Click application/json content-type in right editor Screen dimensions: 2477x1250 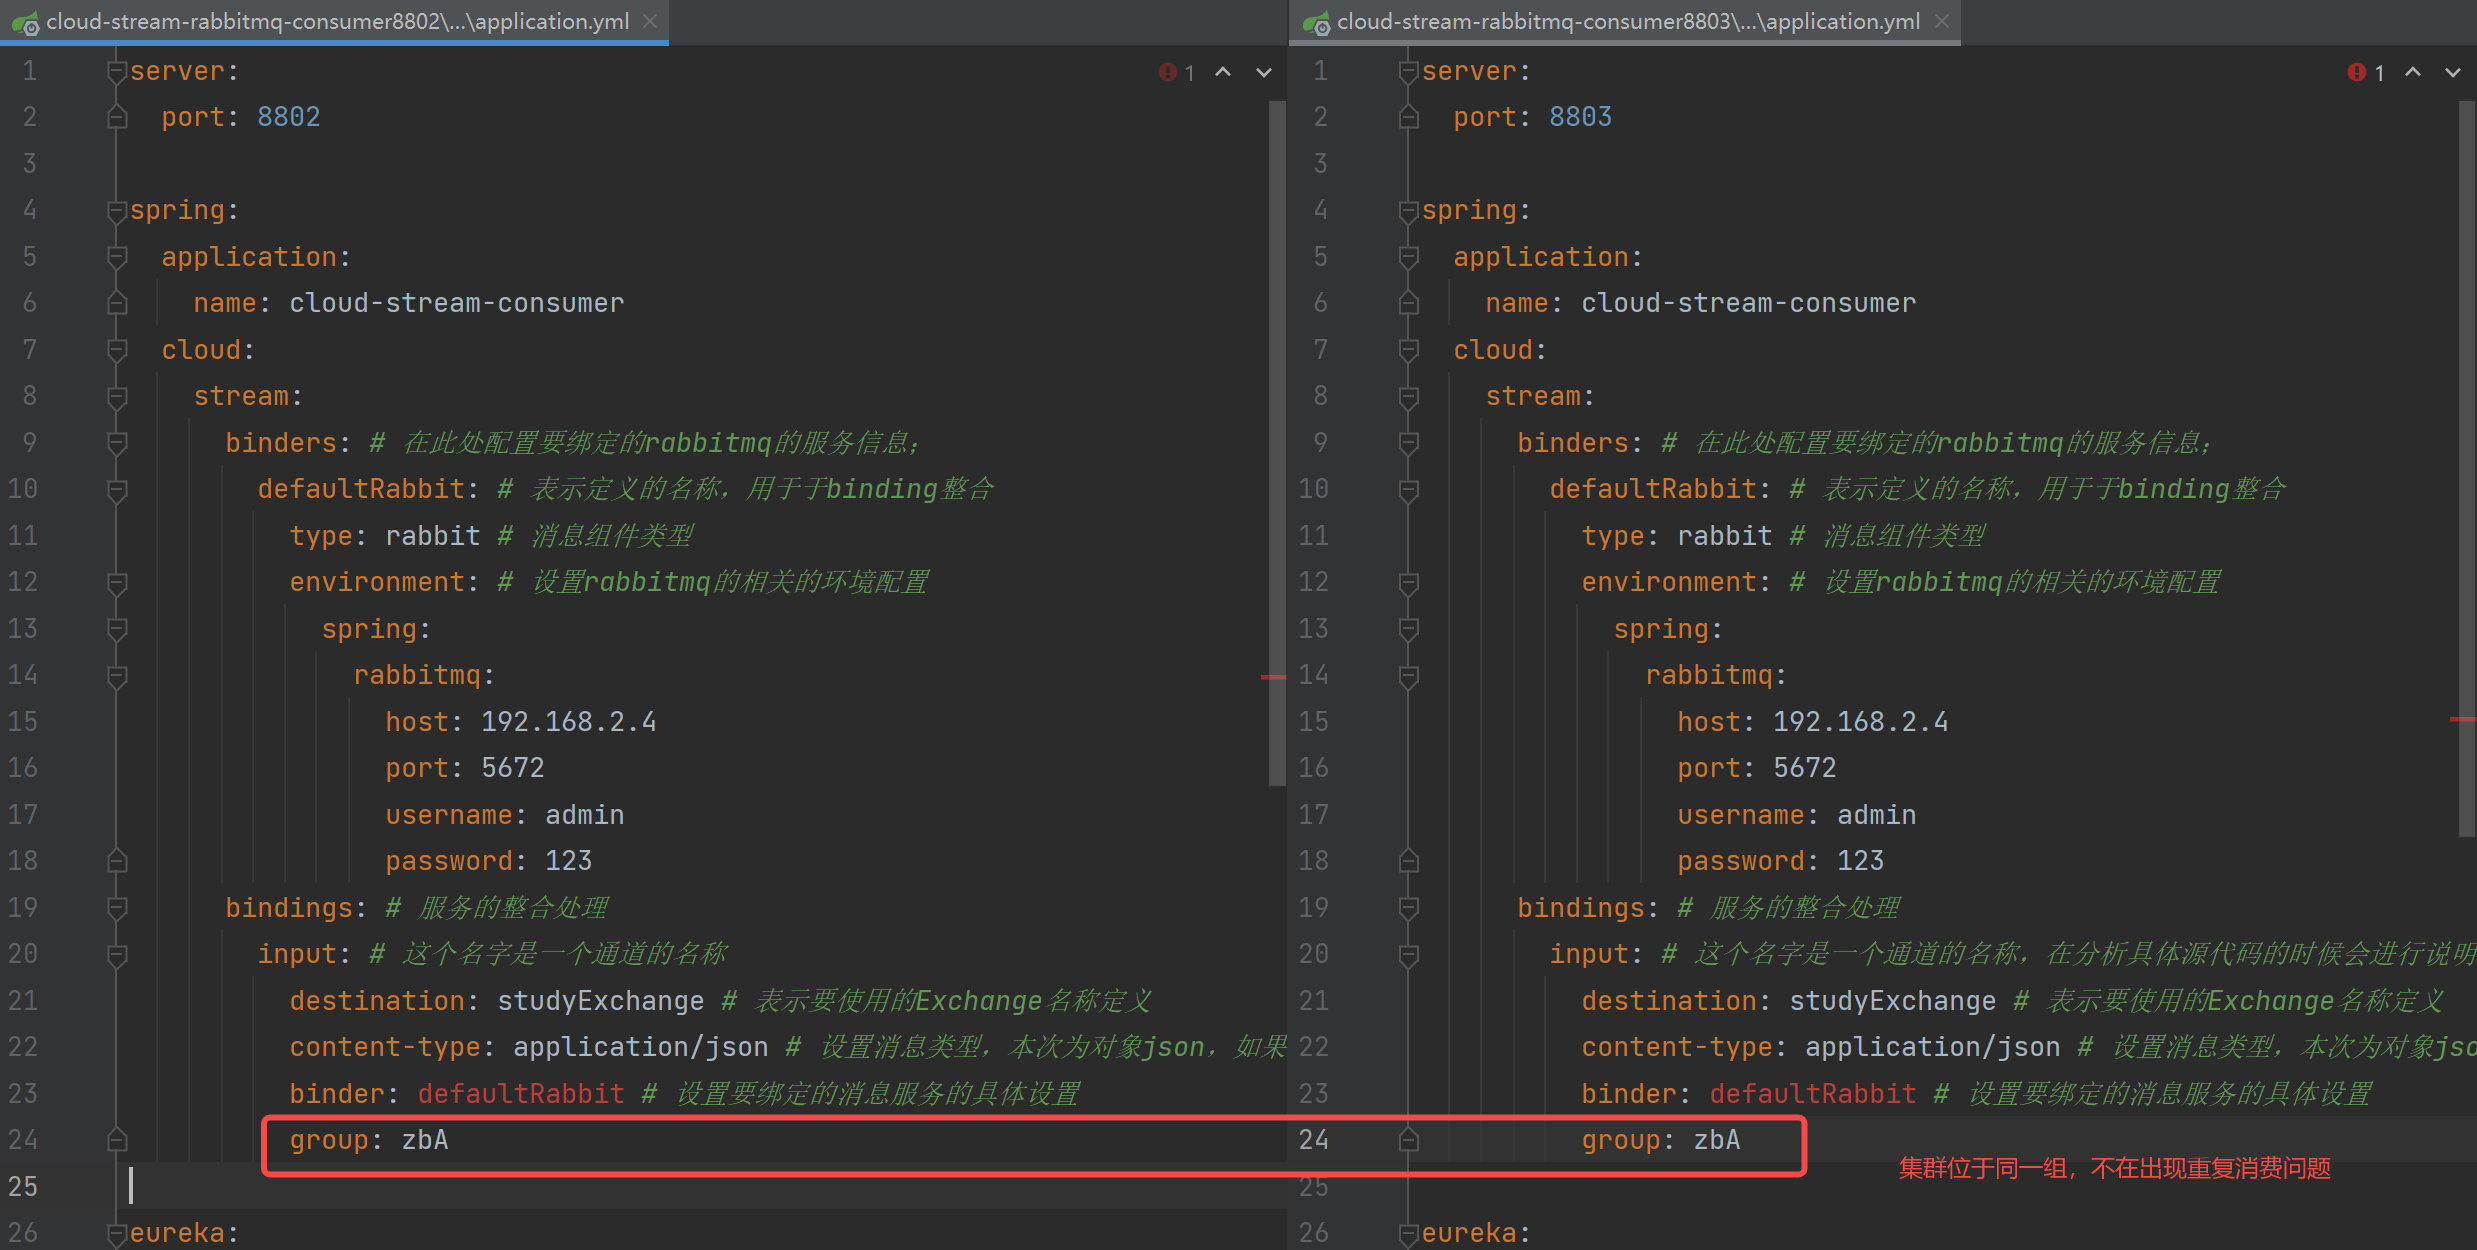(x=1932, y=1047)
